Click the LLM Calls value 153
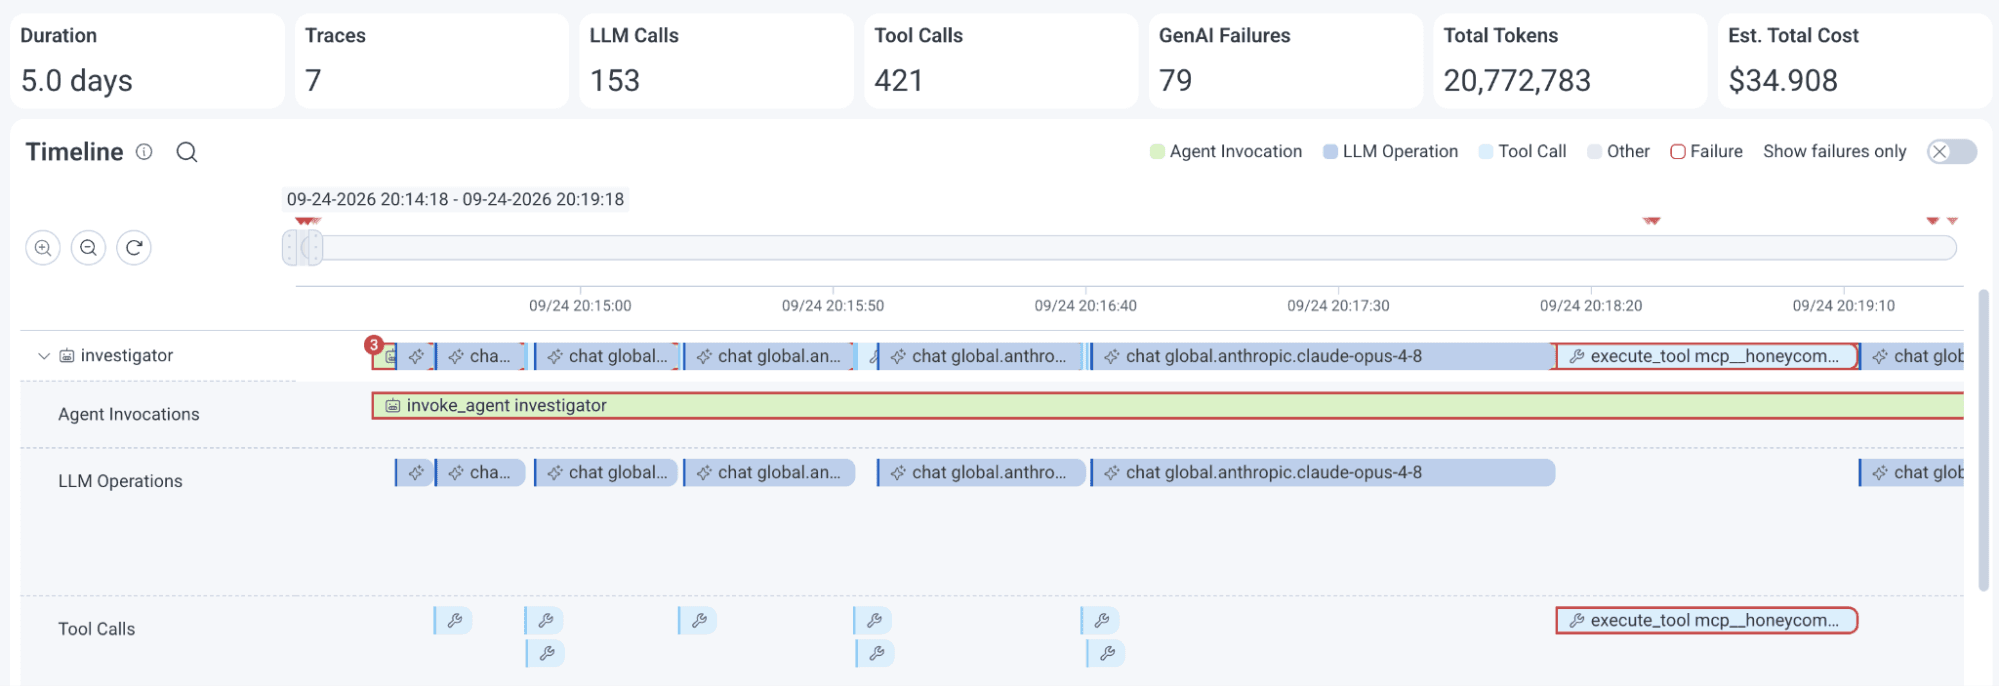This screenshot has height=687, width=1999. pos(615,81)
